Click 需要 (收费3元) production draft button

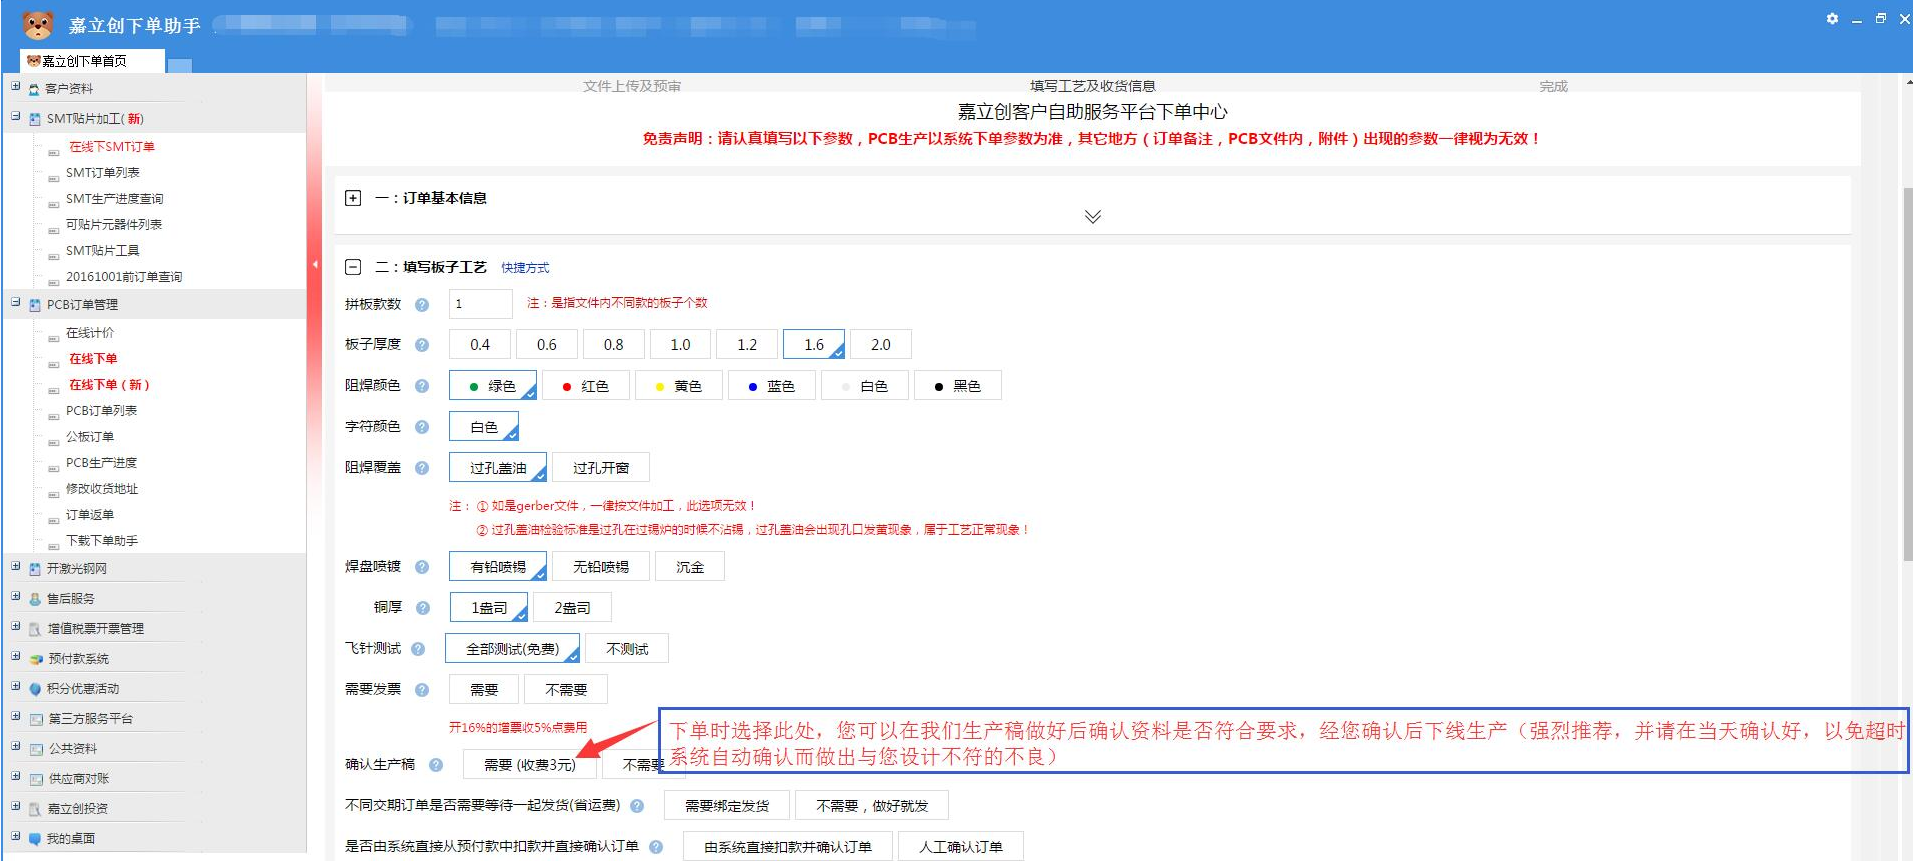coord(530,765)
